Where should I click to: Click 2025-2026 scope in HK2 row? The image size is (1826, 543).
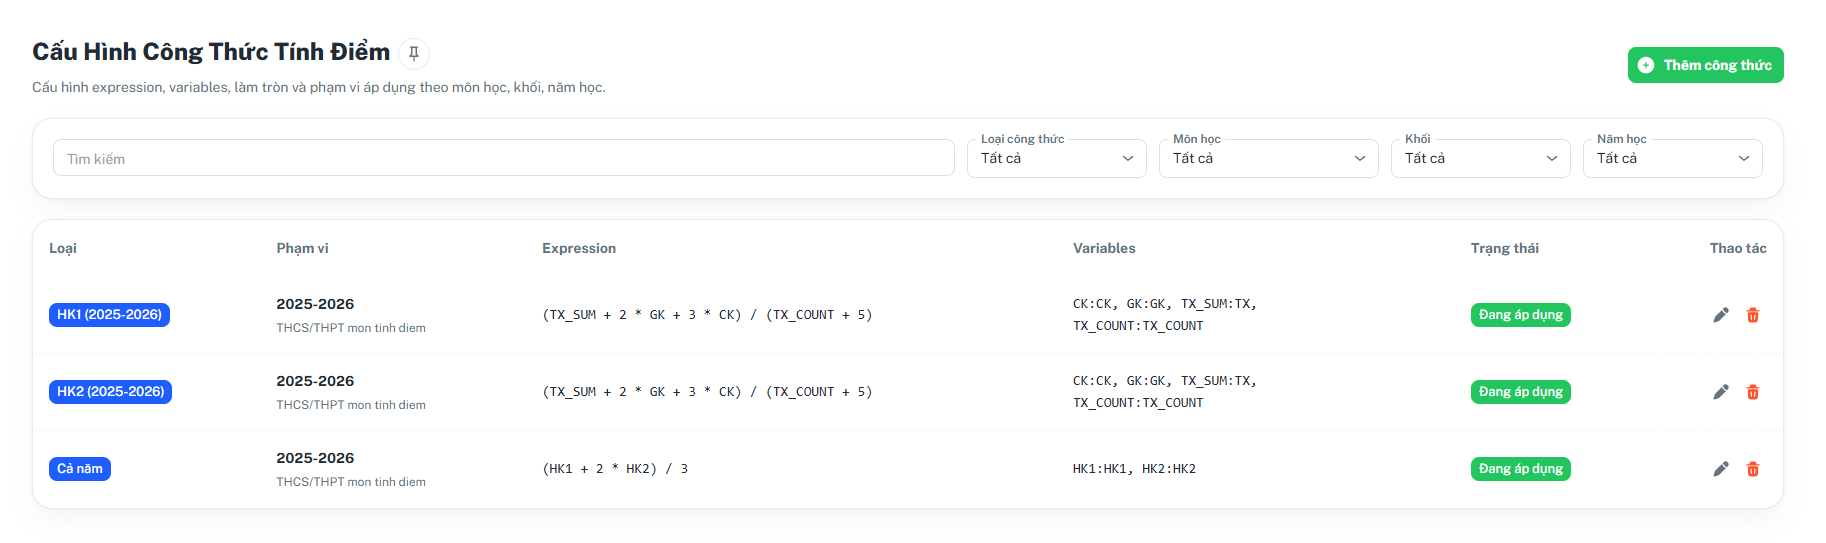(x=315, y=381)
